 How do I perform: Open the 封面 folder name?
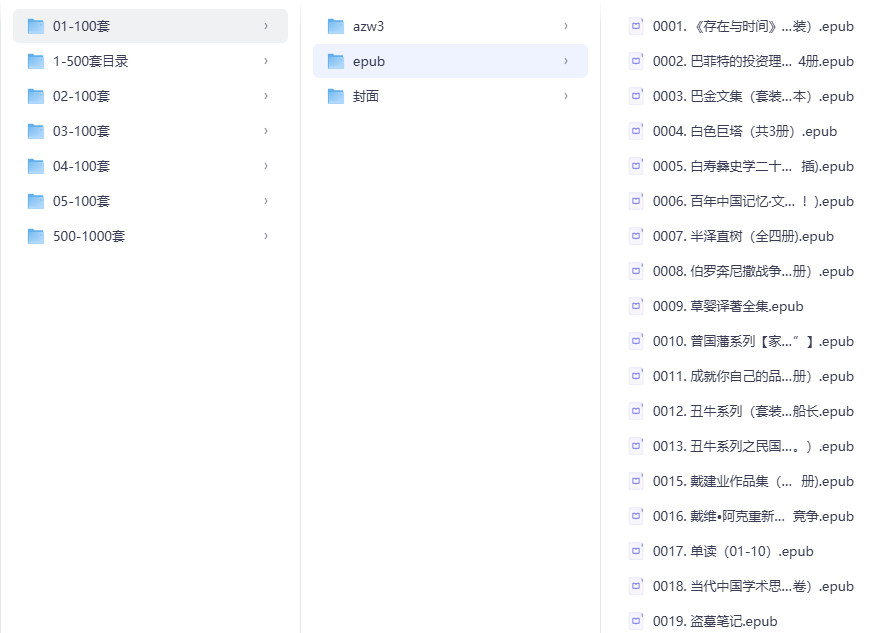coord(366,96)
